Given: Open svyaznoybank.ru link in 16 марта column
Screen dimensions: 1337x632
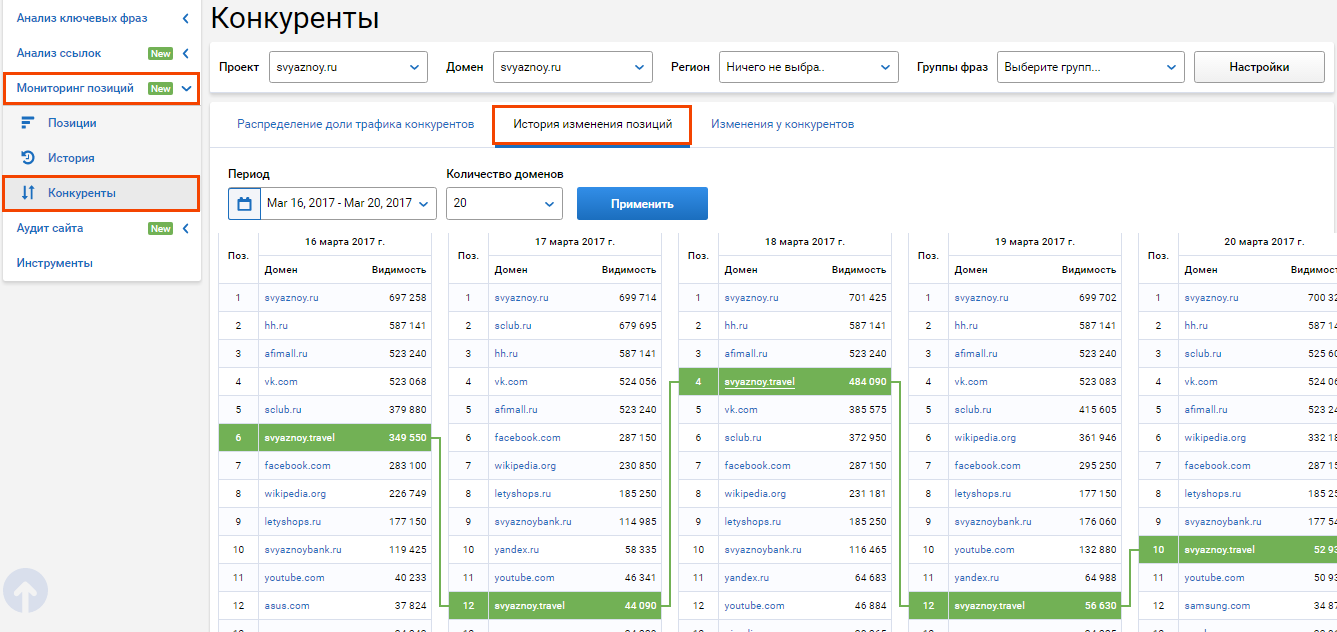Looking at the screenshot, I should tap(303, 550).
